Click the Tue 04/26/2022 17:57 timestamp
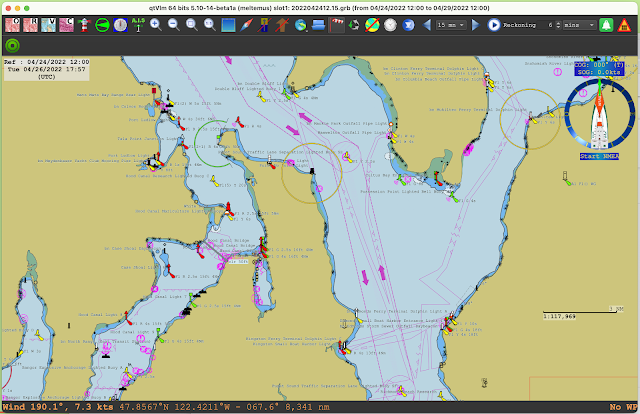This screenshot has width=640, height=414. (x=47, y=69)
